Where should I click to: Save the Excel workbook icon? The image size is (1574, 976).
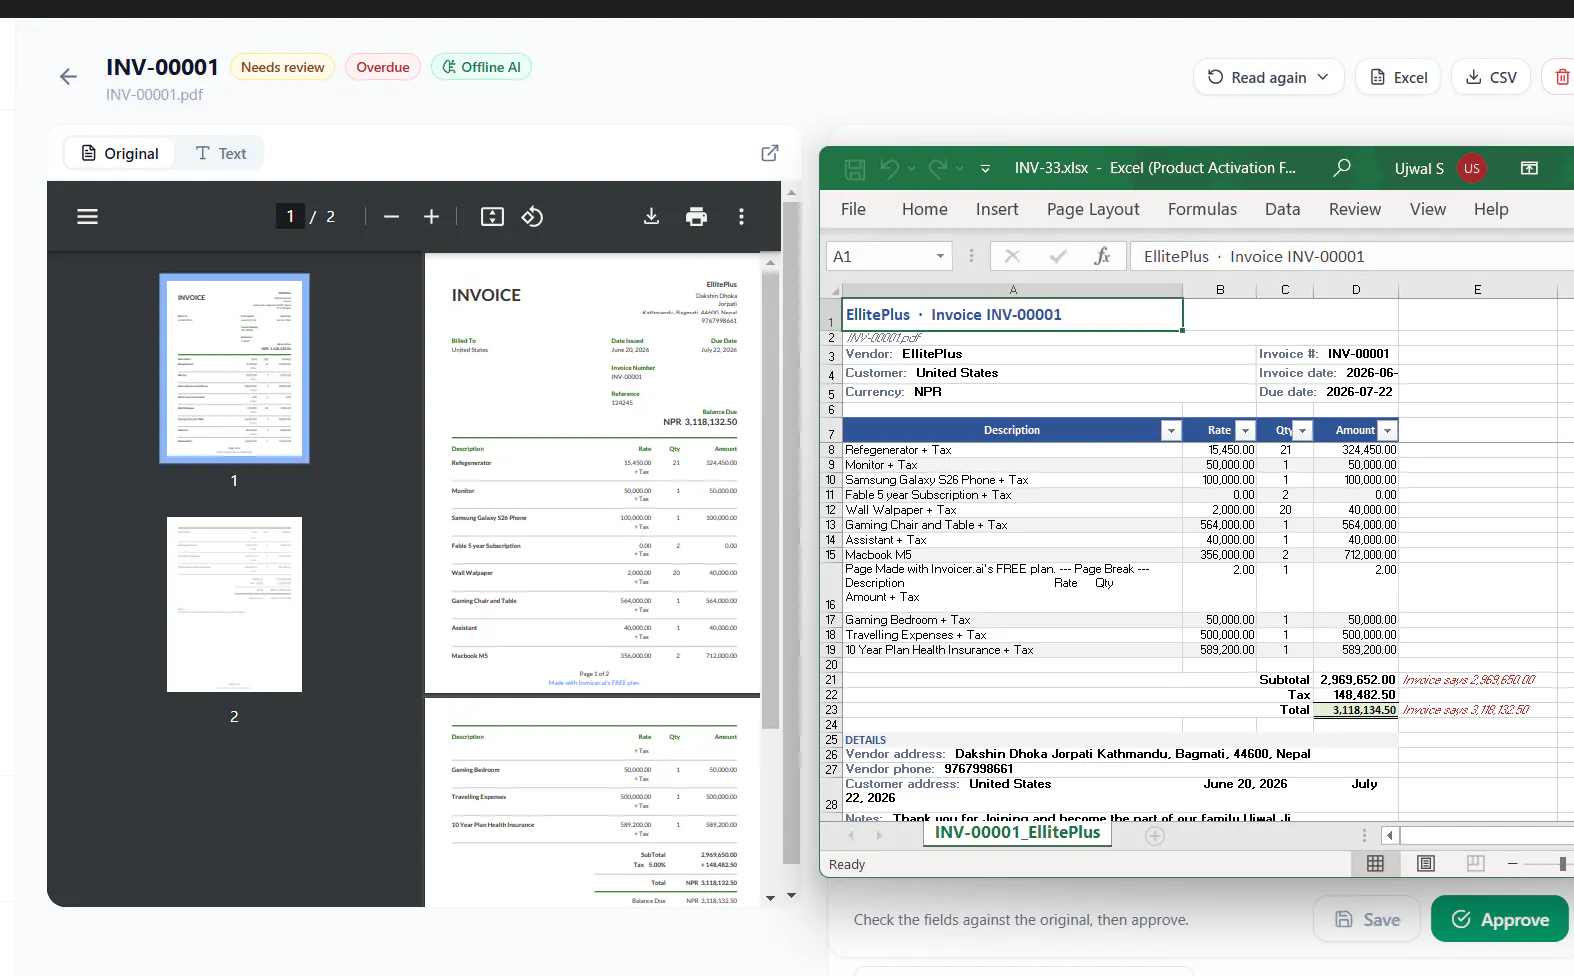(x=855, y=169)
